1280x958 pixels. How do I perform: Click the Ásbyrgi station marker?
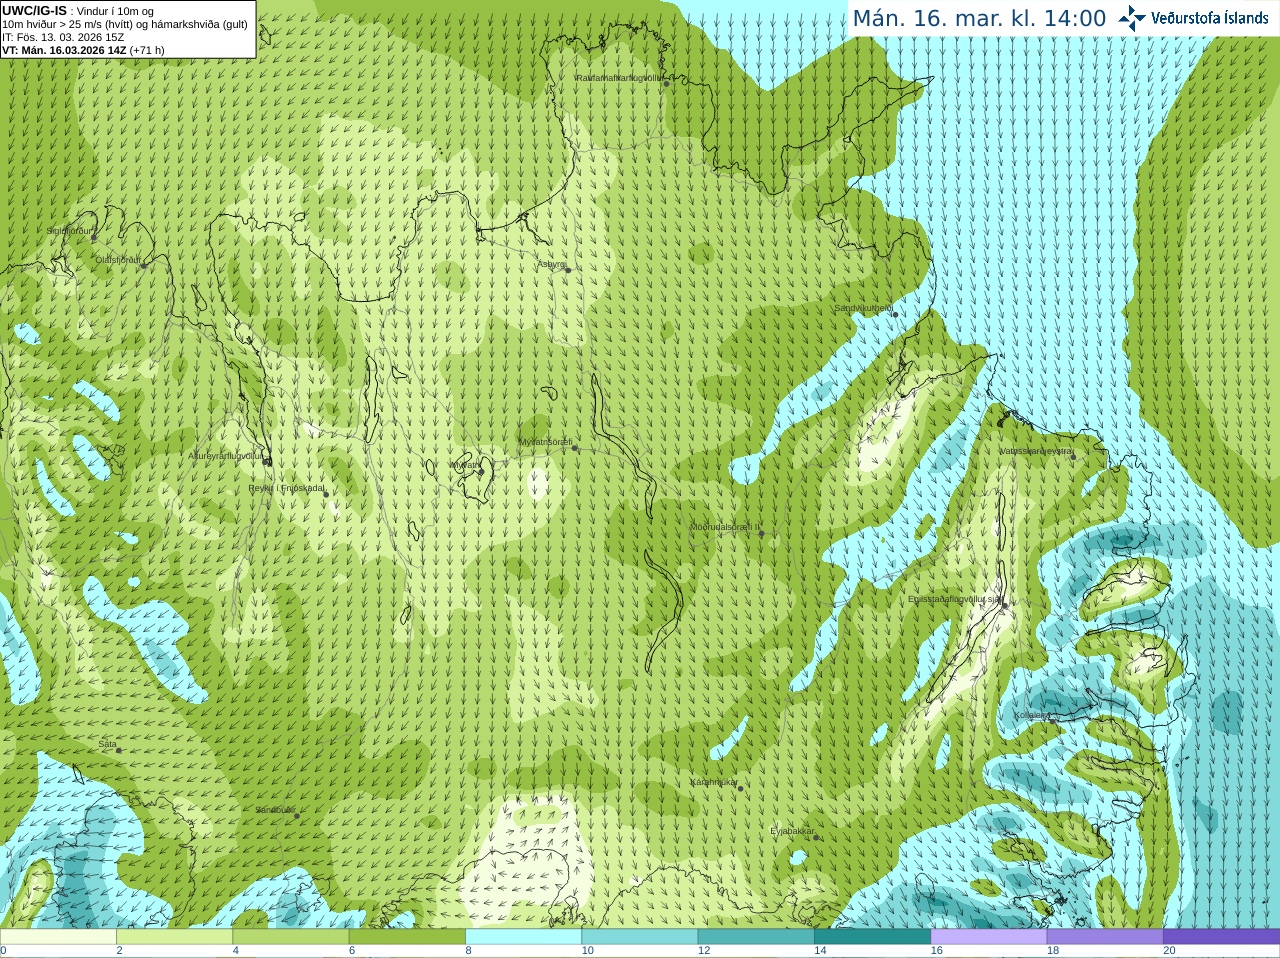pyautogui.click(x=568, y=270)
